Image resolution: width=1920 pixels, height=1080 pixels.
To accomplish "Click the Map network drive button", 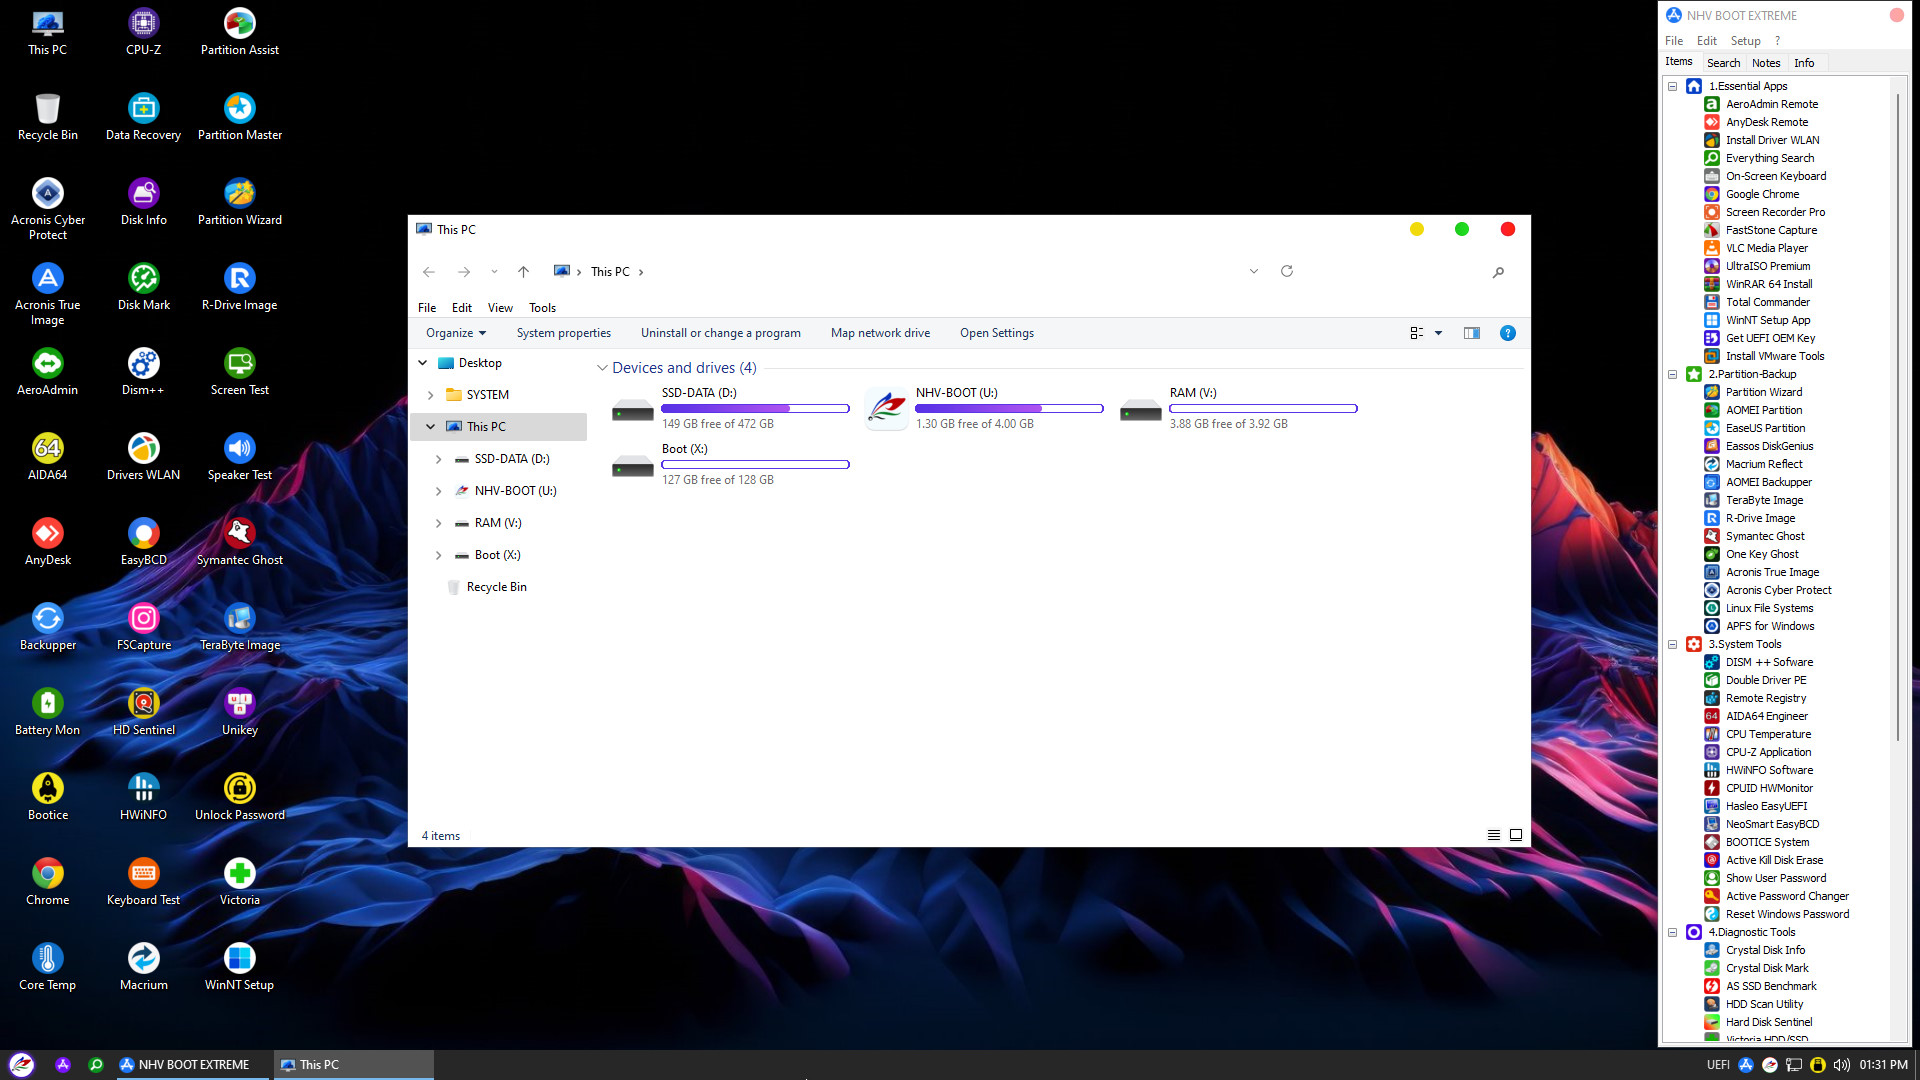I will coord(880,333).
